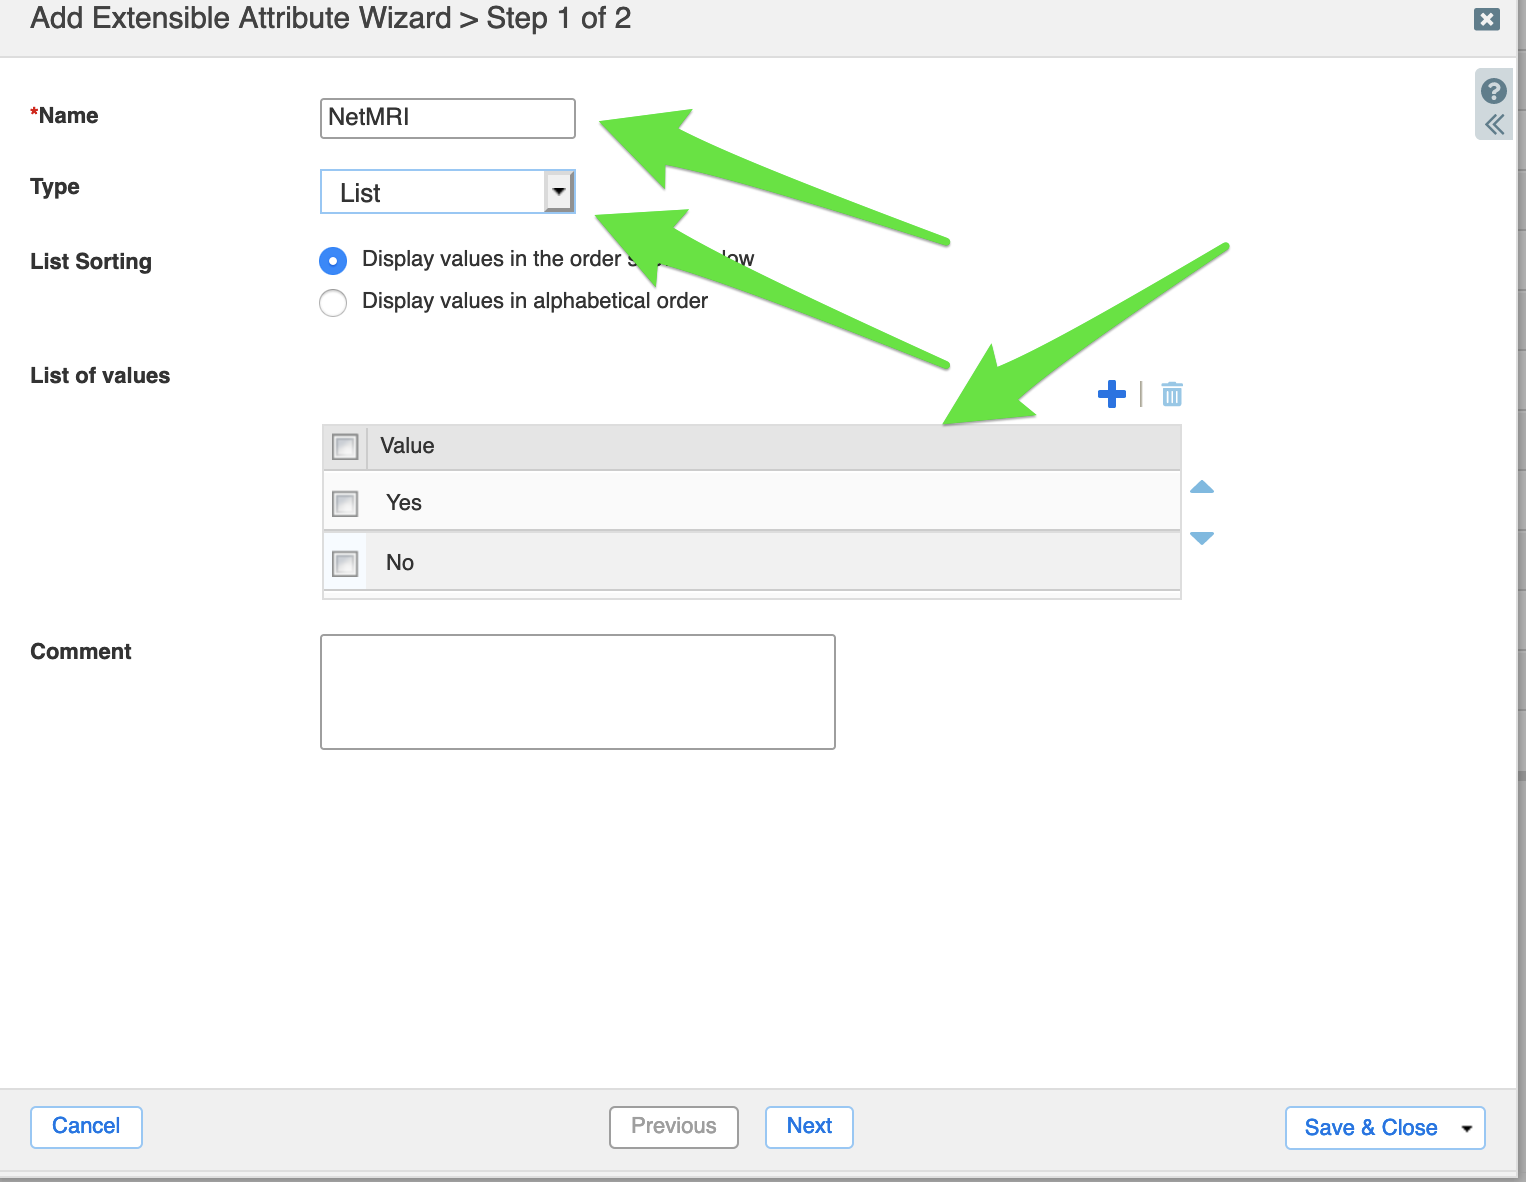Open the Type dropdown list
1526x1182 pixels.
pyautogui.click(x=558, y=191)
